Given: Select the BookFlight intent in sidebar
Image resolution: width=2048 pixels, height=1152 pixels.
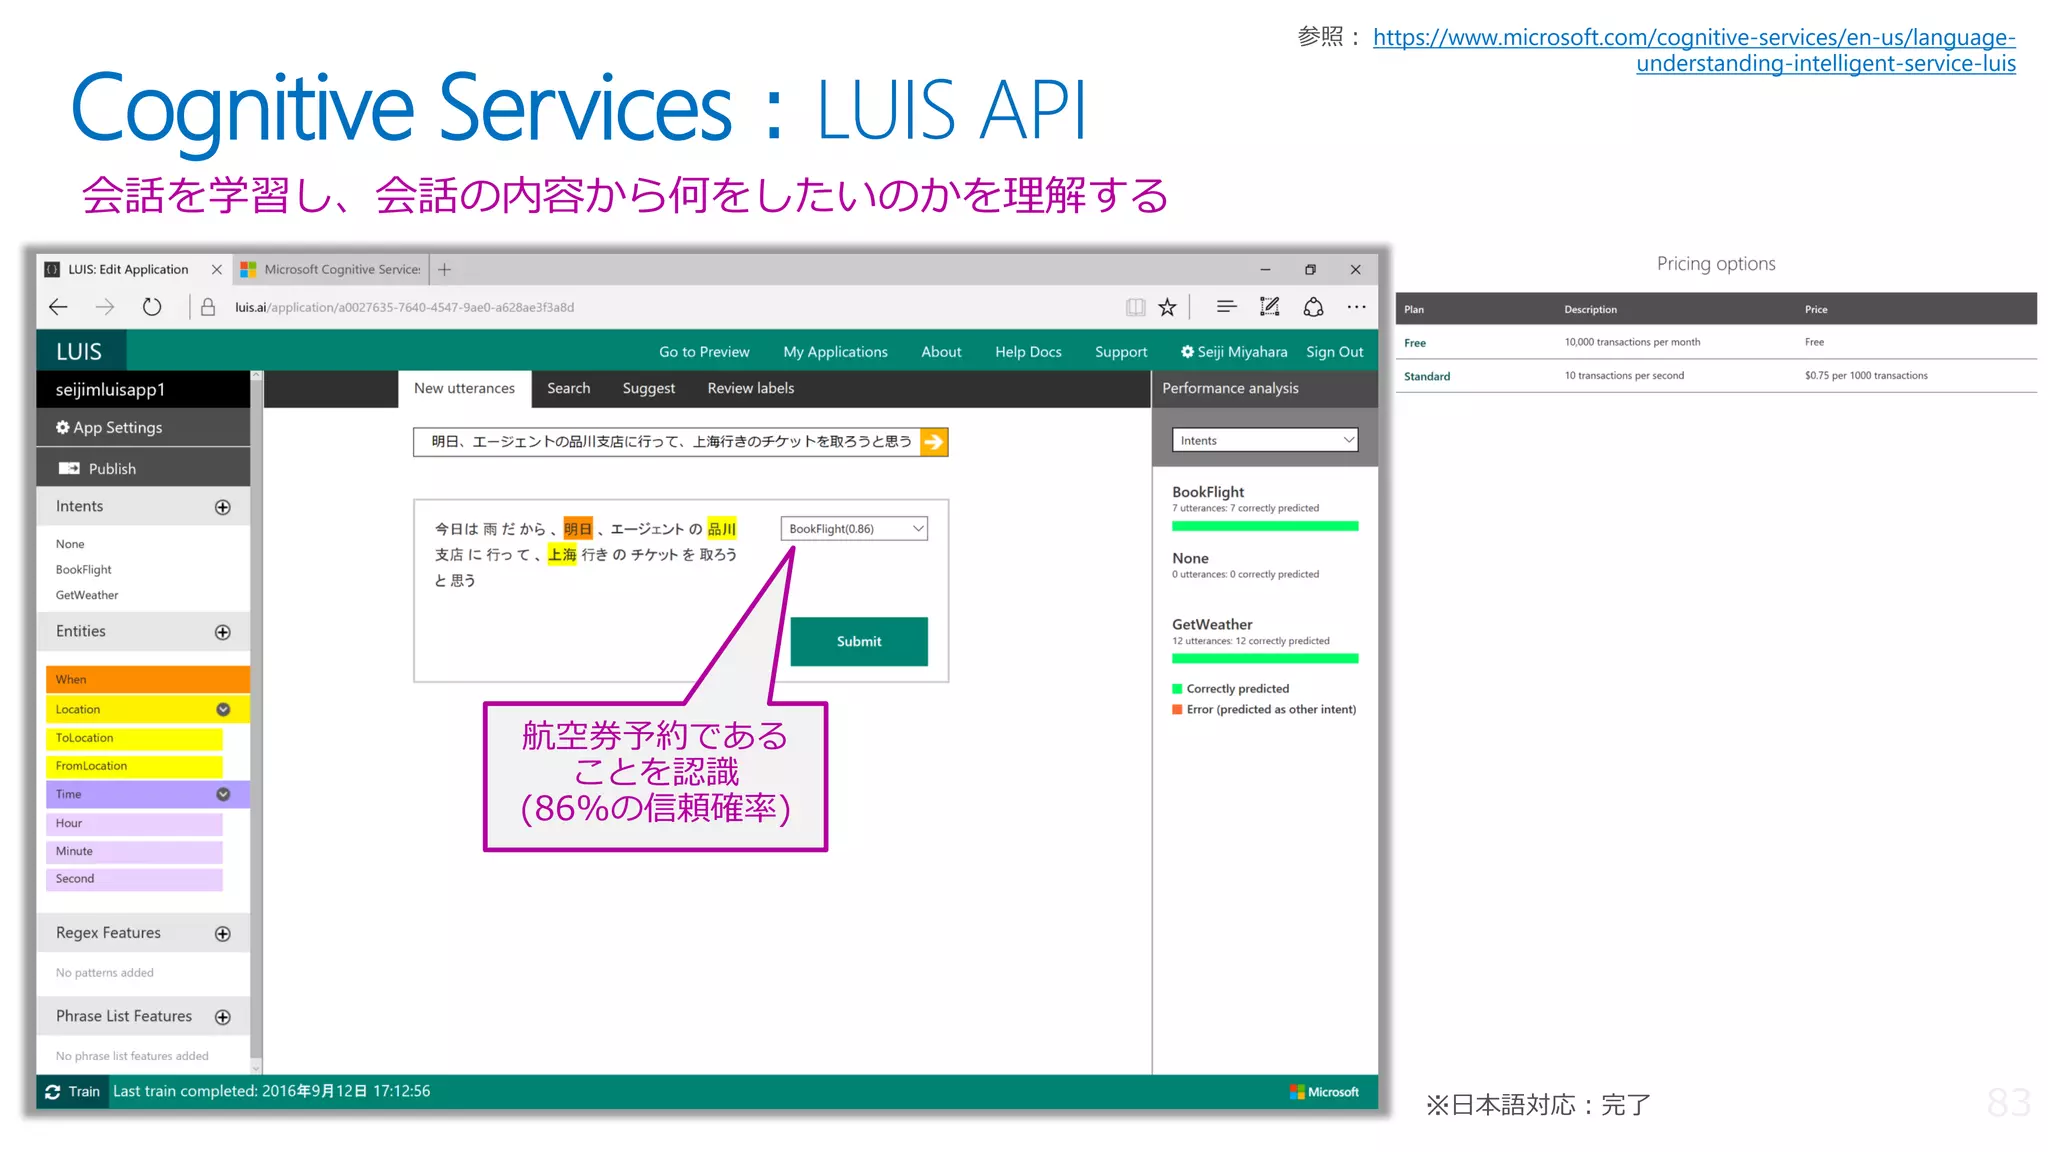Looking at the screenshot, I should tap(83, 570).
